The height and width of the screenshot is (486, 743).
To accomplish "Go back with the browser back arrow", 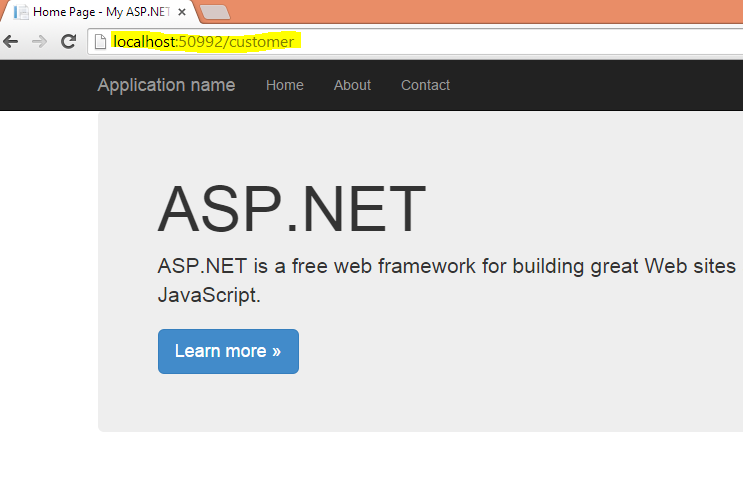I will tap(11, 42).
